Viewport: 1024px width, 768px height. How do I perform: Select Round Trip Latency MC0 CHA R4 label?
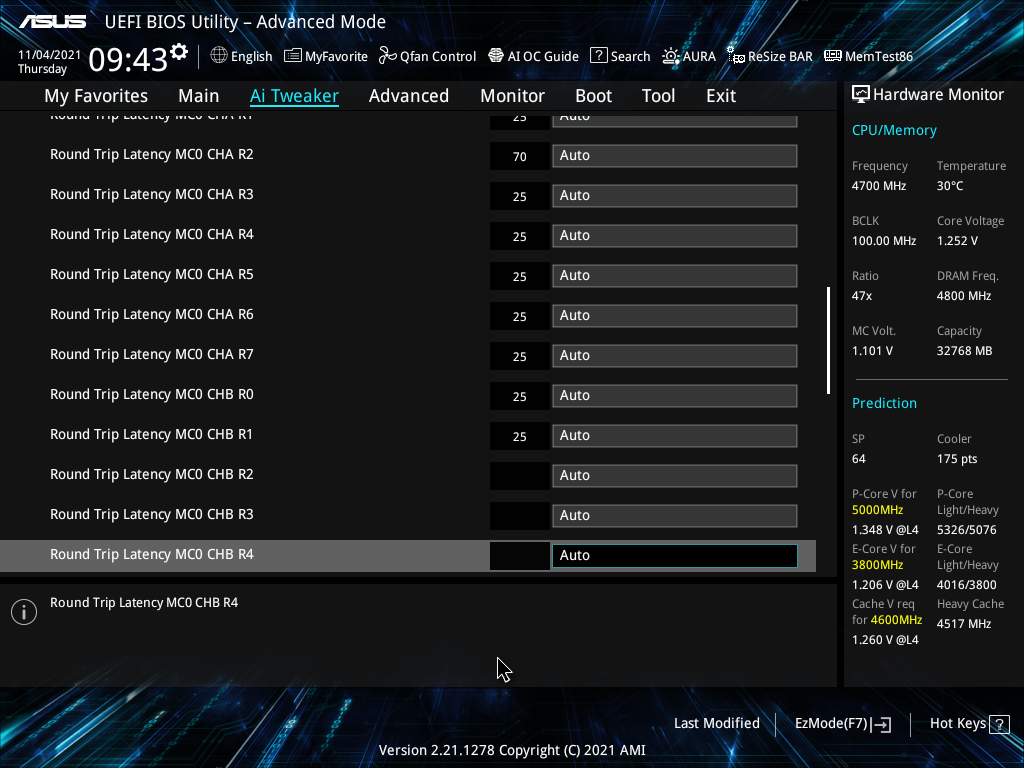coord(152,234)
